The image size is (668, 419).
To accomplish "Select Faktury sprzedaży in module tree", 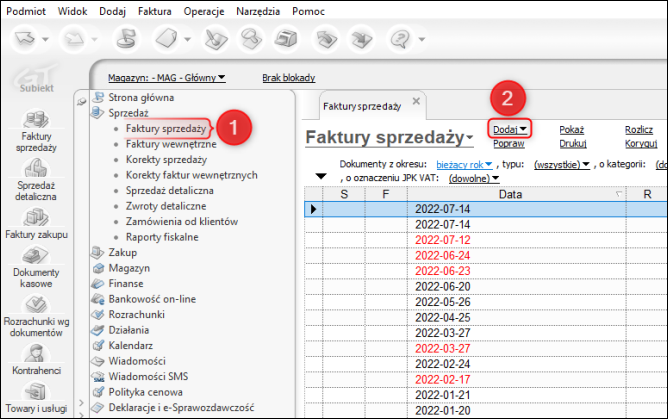I will coord(166,129).
